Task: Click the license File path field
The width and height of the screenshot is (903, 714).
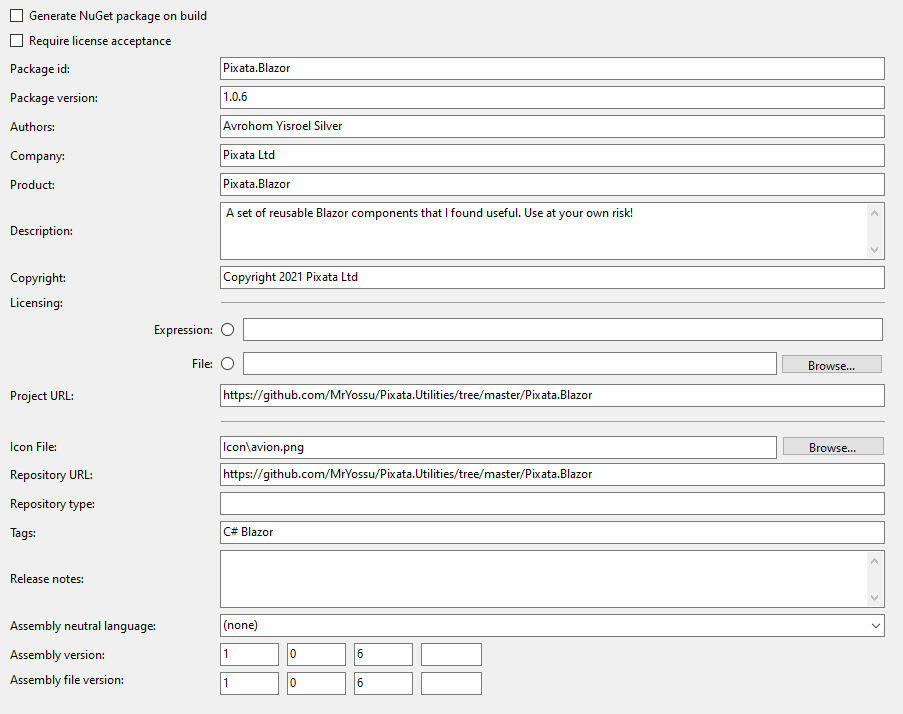Action: click(510, 363)
